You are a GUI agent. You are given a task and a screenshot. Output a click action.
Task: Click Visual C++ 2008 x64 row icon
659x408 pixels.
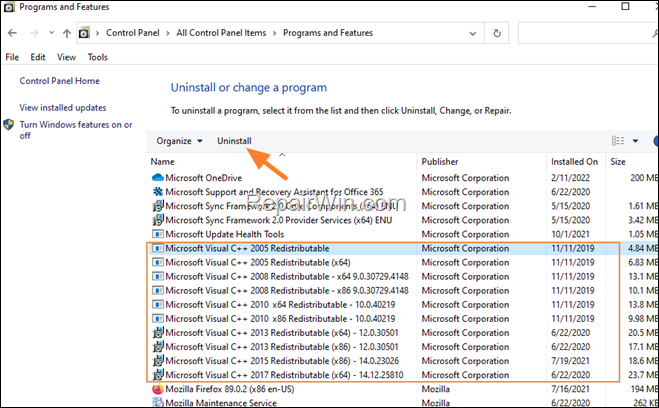pos(158,276)
